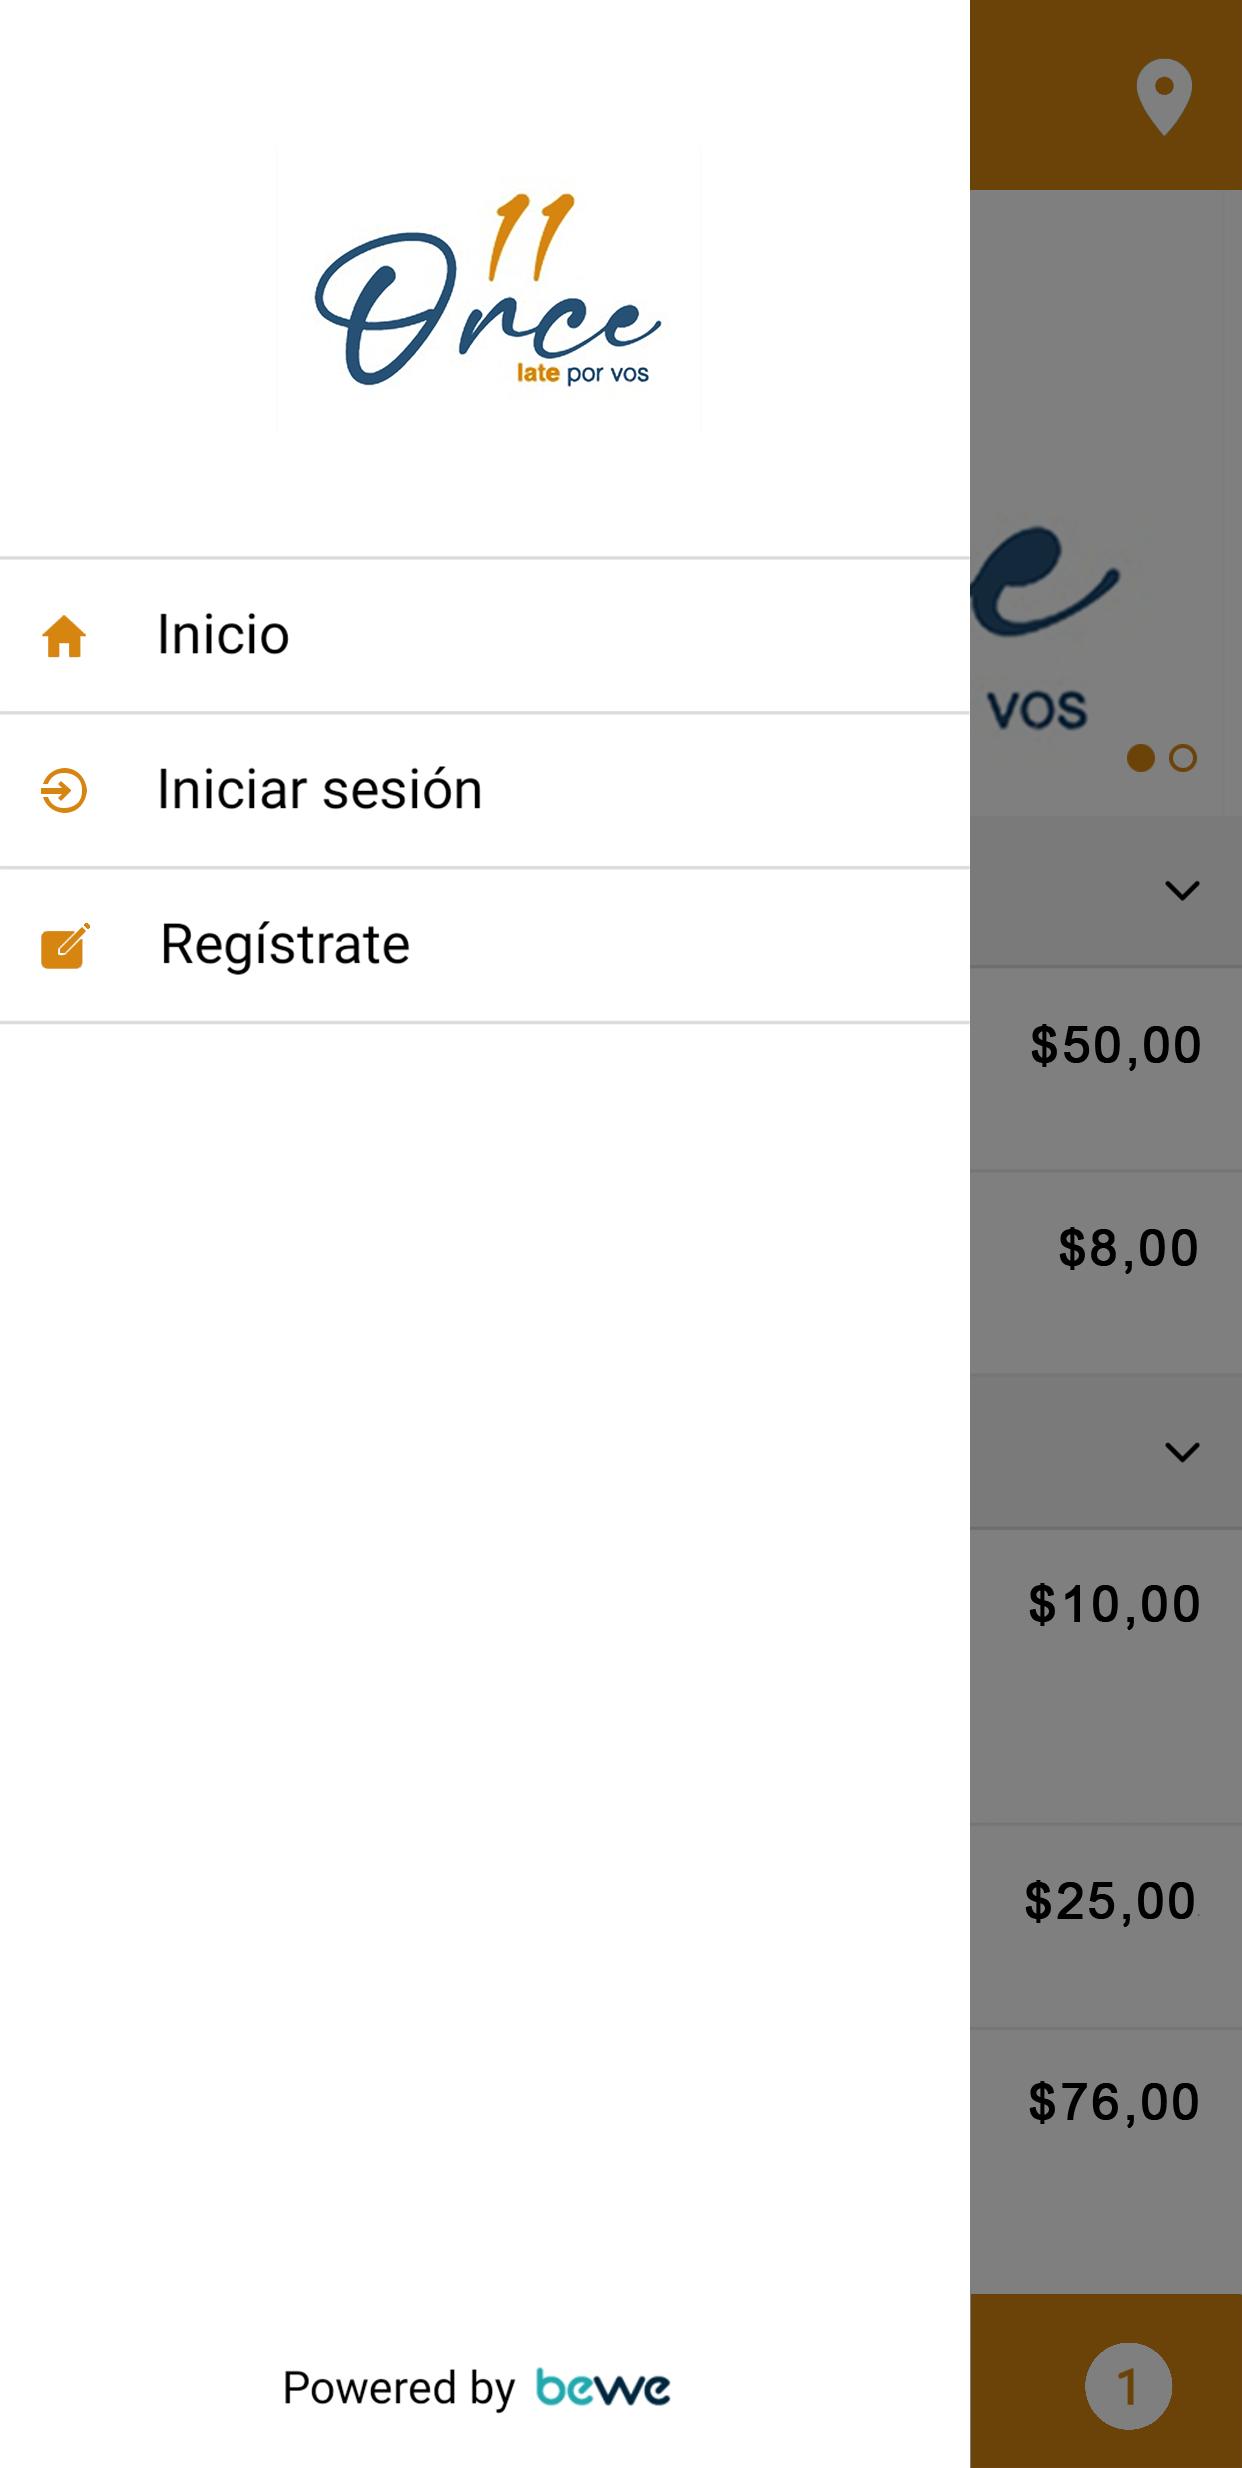This screenshot has height=2468, width=1242.
Task: Select the $8,00 priced item
Action: tap(1106, 1273)
